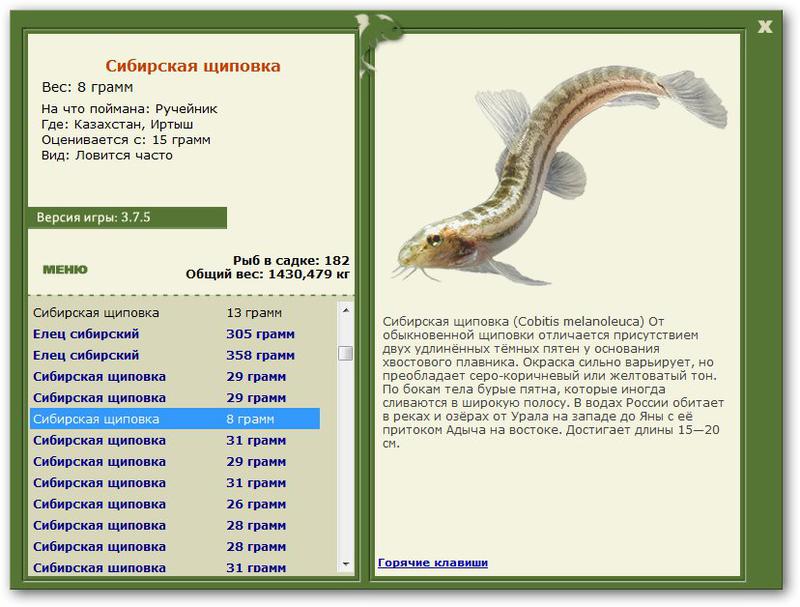Click the На что поймана: Ручейник line

point(129,109)
